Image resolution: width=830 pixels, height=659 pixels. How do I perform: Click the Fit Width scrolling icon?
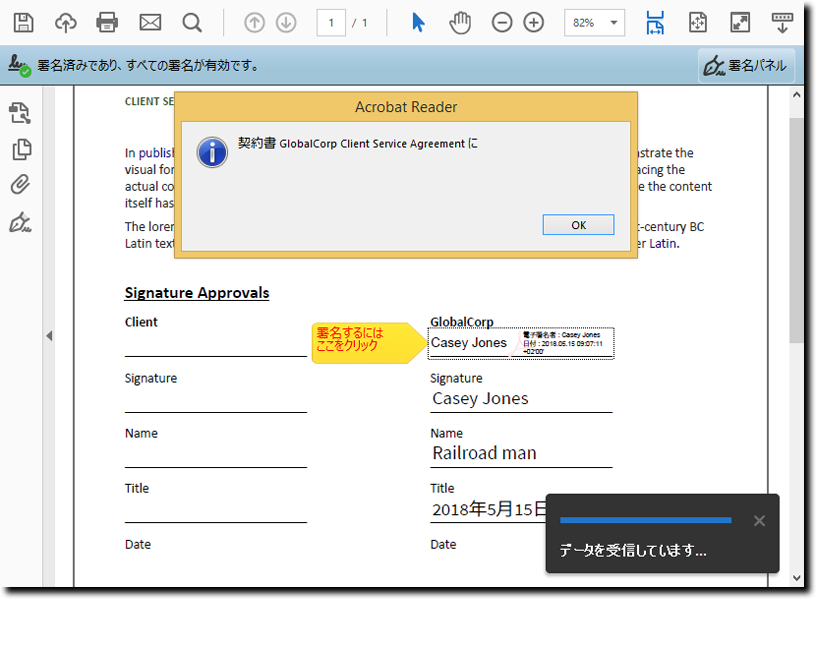tap(655, 23)
